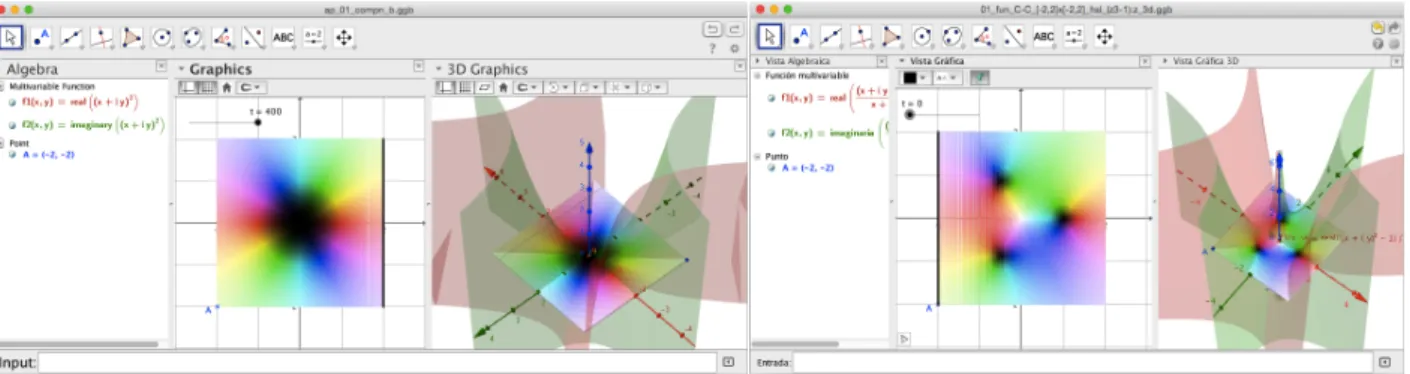Image resolution: width=1410 pixels, height=374 pixels.
Task: Open projection type dropdown in 3D Graphics bar
Action: (652, 87)
